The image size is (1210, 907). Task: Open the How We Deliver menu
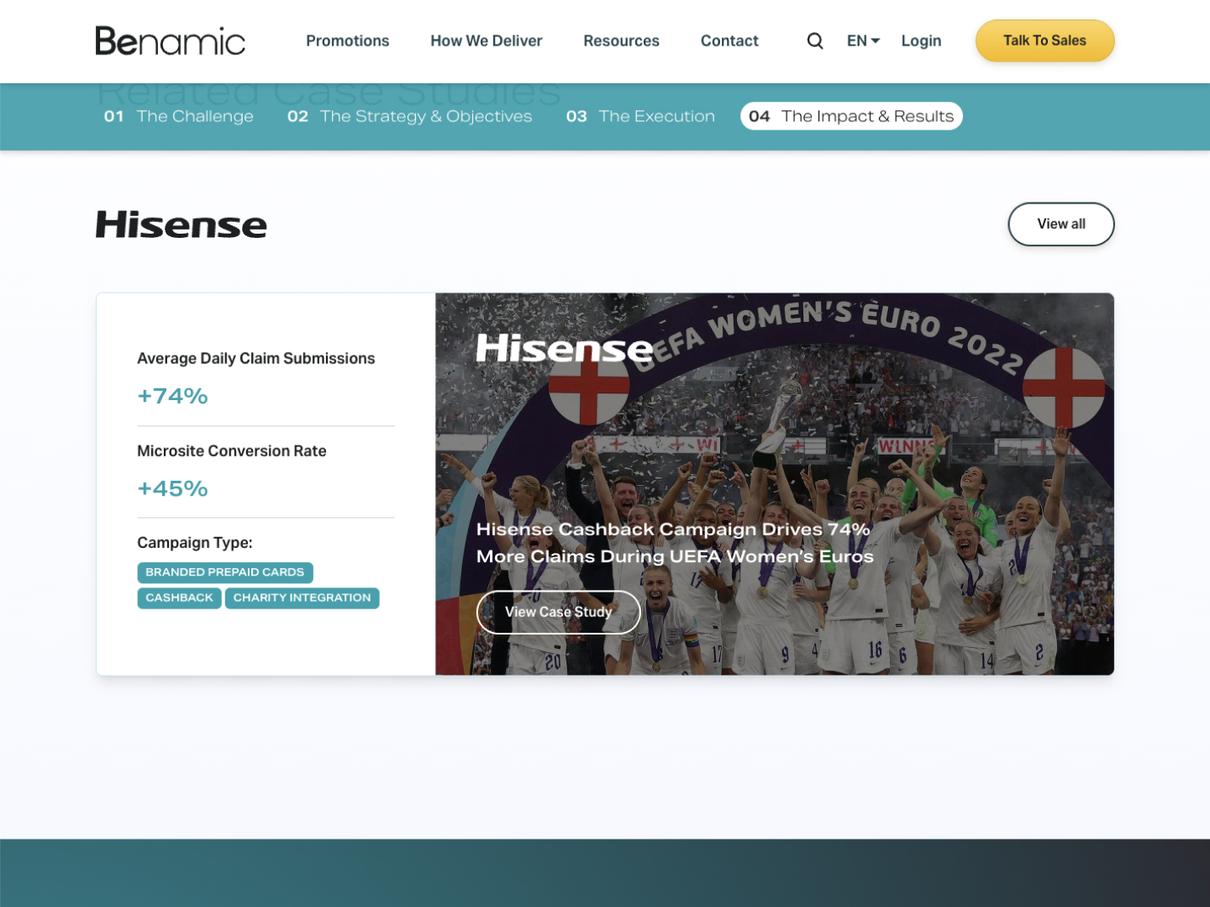point(486,41)
